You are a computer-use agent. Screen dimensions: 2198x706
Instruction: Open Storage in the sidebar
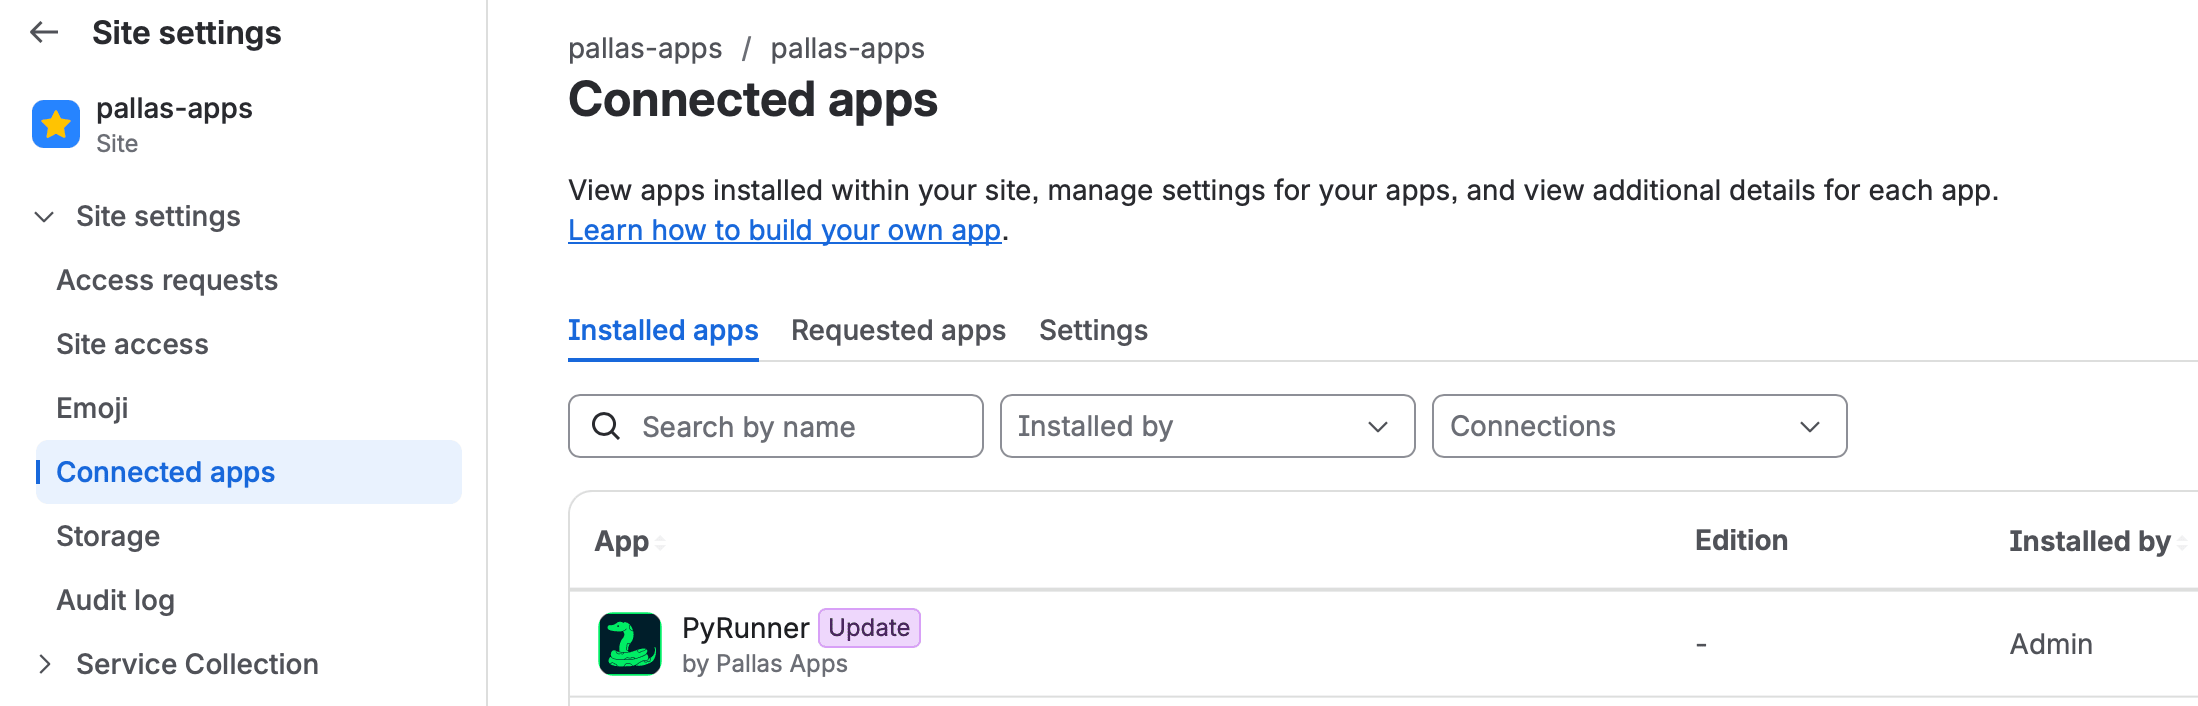108,536
